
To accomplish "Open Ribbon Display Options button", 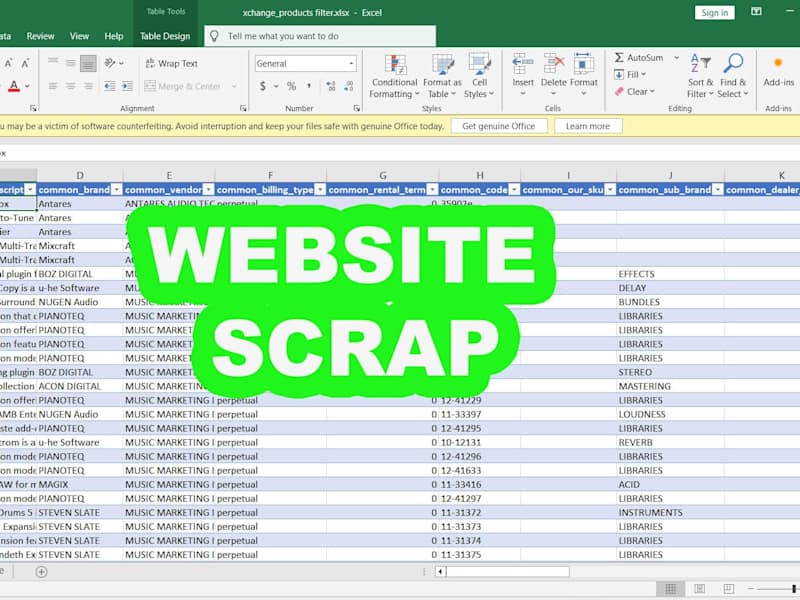I will [x=756, y=12].
